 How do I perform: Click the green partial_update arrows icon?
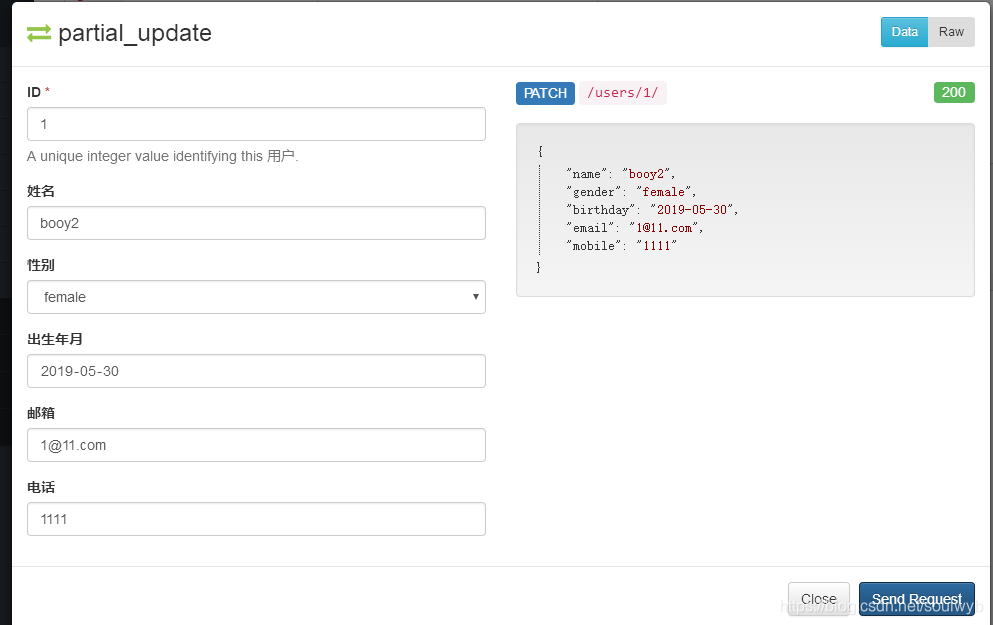[39, 33]
